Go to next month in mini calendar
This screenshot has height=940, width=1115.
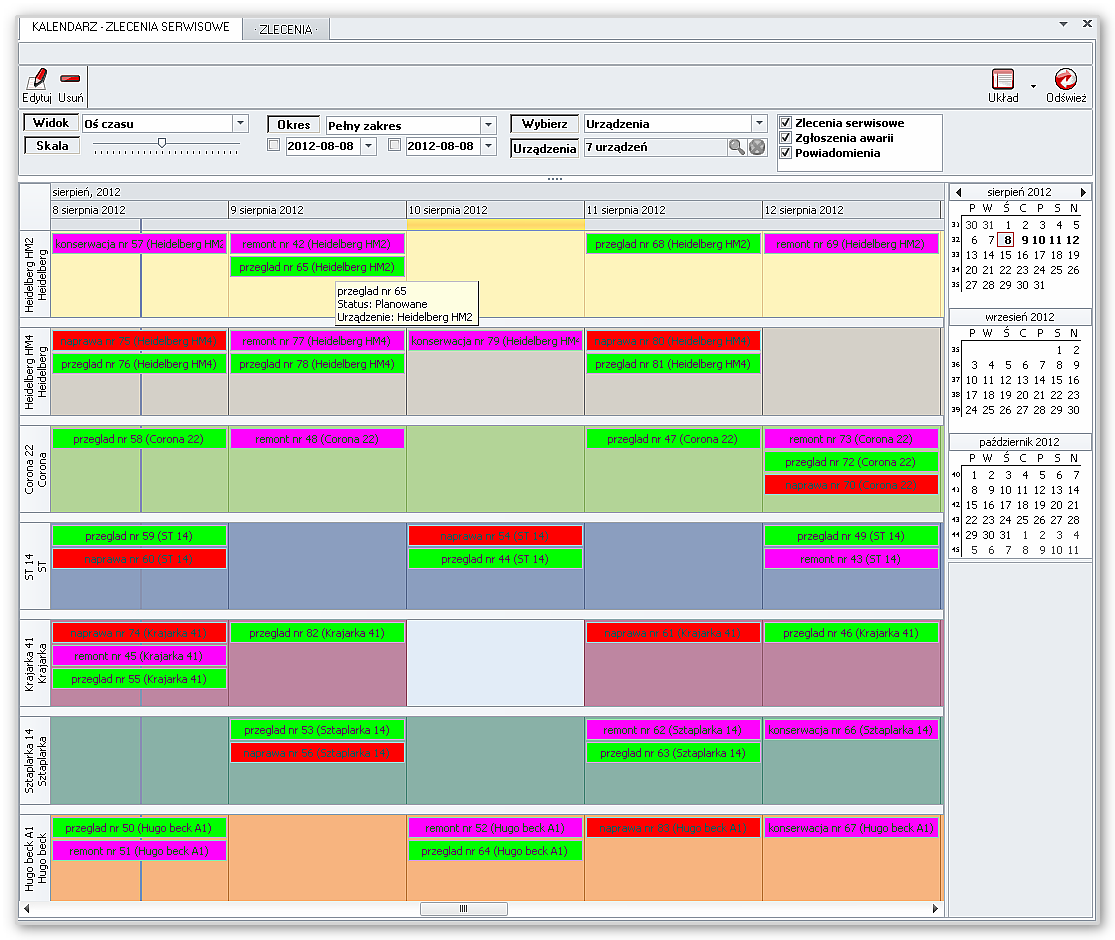1083,192
